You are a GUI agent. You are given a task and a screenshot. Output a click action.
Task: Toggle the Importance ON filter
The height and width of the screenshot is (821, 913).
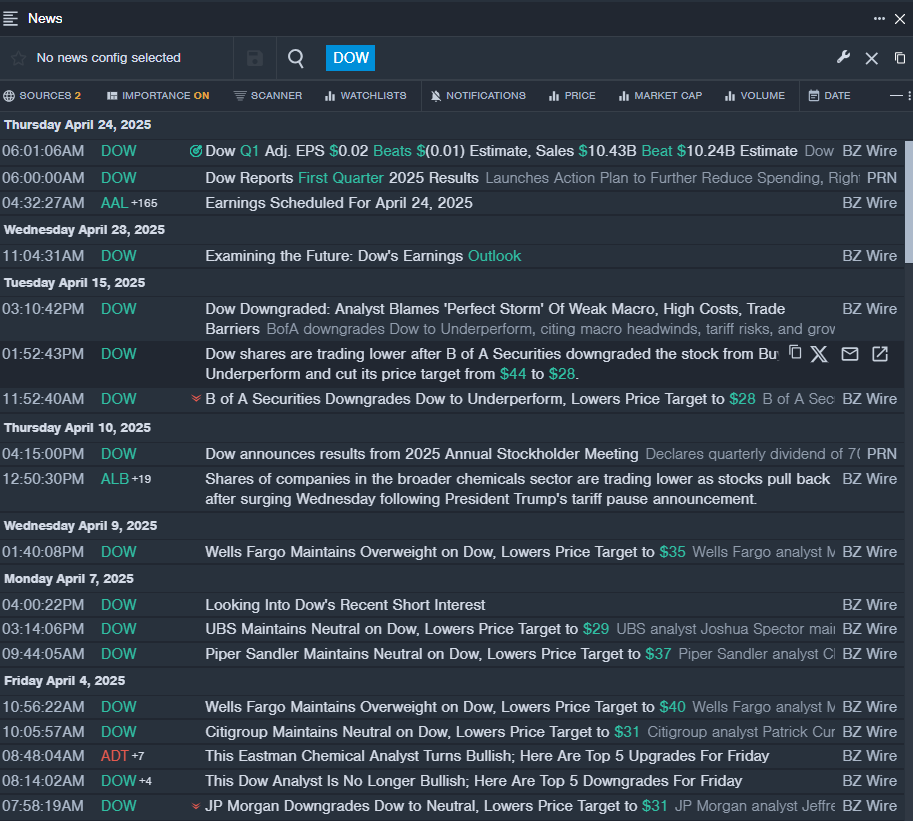click(158, 95)
